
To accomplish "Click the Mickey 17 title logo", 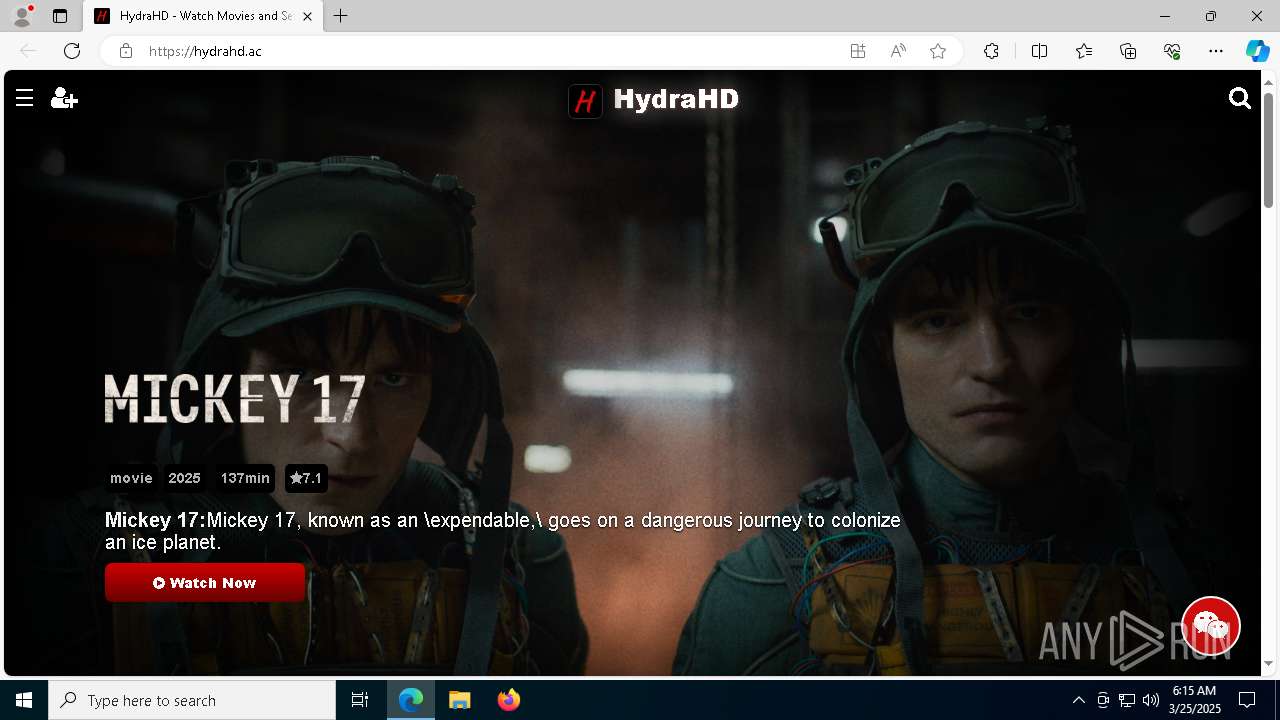I will 235,399.
